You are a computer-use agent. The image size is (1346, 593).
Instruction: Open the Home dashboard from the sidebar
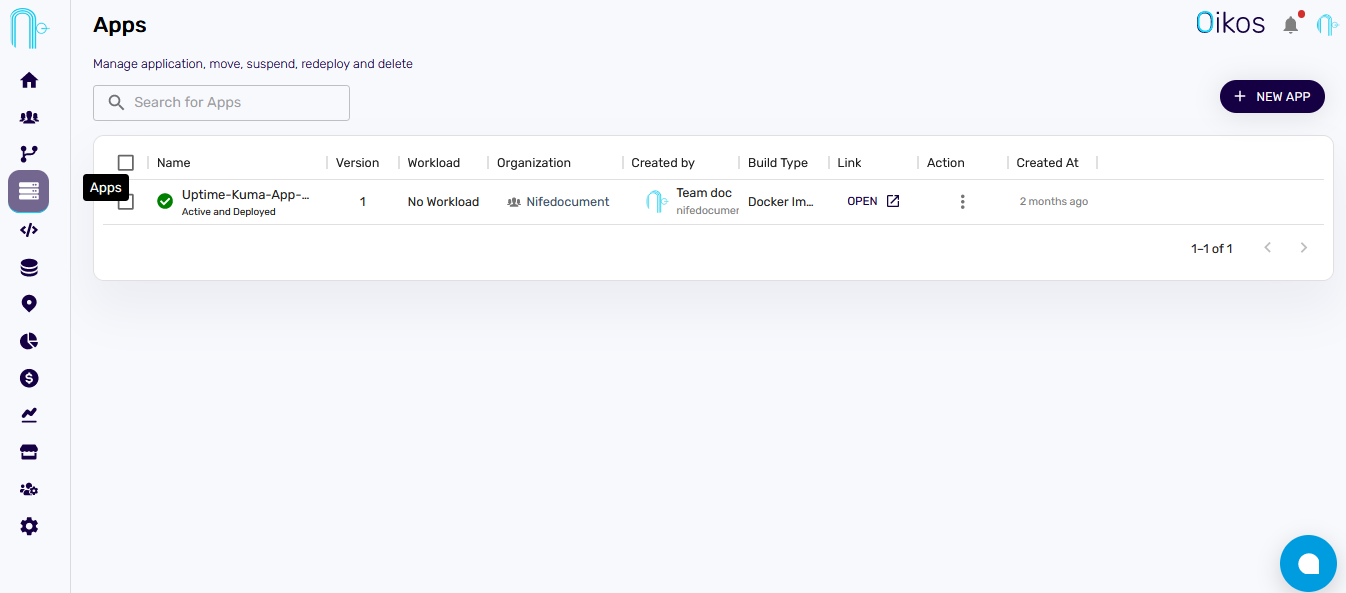pos(28,79)
